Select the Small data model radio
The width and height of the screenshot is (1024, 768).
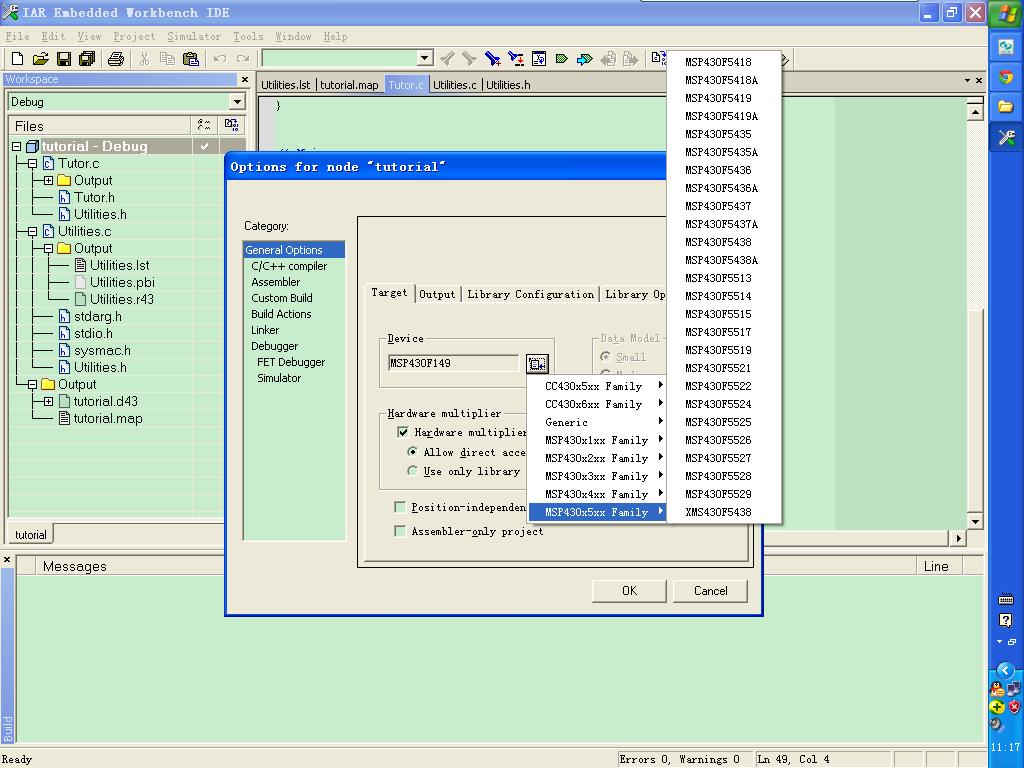pos(605,357)
